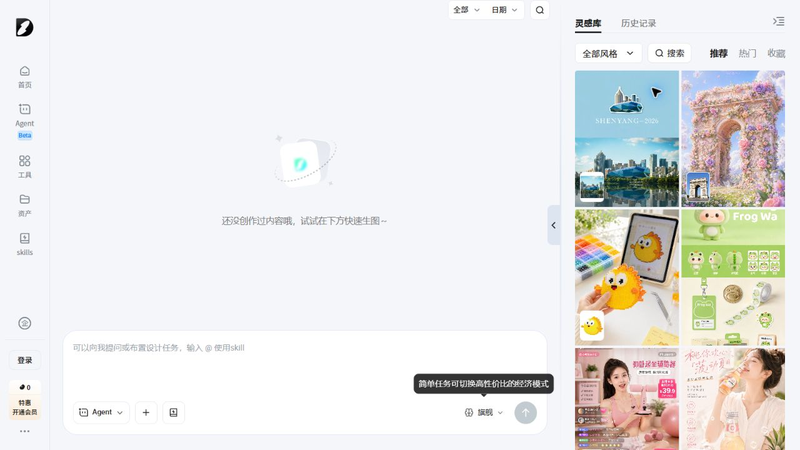Click 特惠开通会员 membership offer
800x450 pixels.
(x=24, y=407)
